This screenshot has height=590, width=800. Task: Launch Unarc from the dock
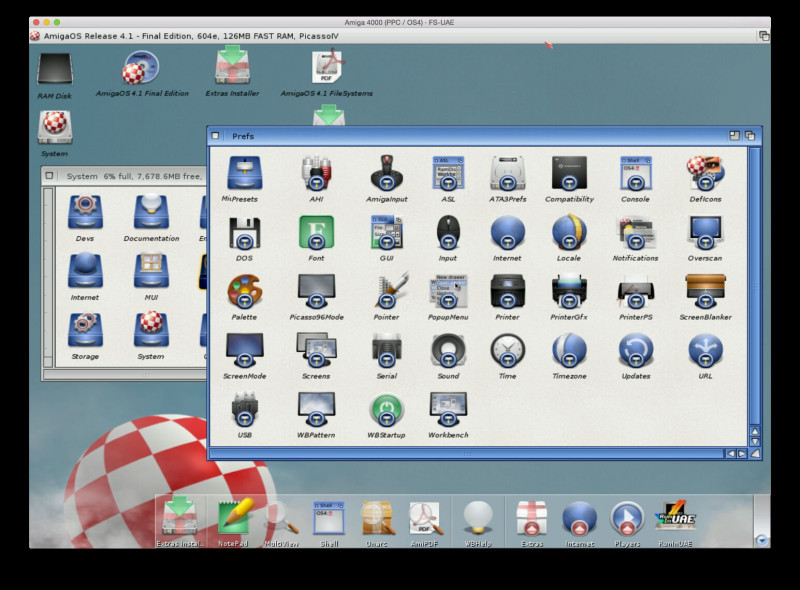[x=377, y=518]
